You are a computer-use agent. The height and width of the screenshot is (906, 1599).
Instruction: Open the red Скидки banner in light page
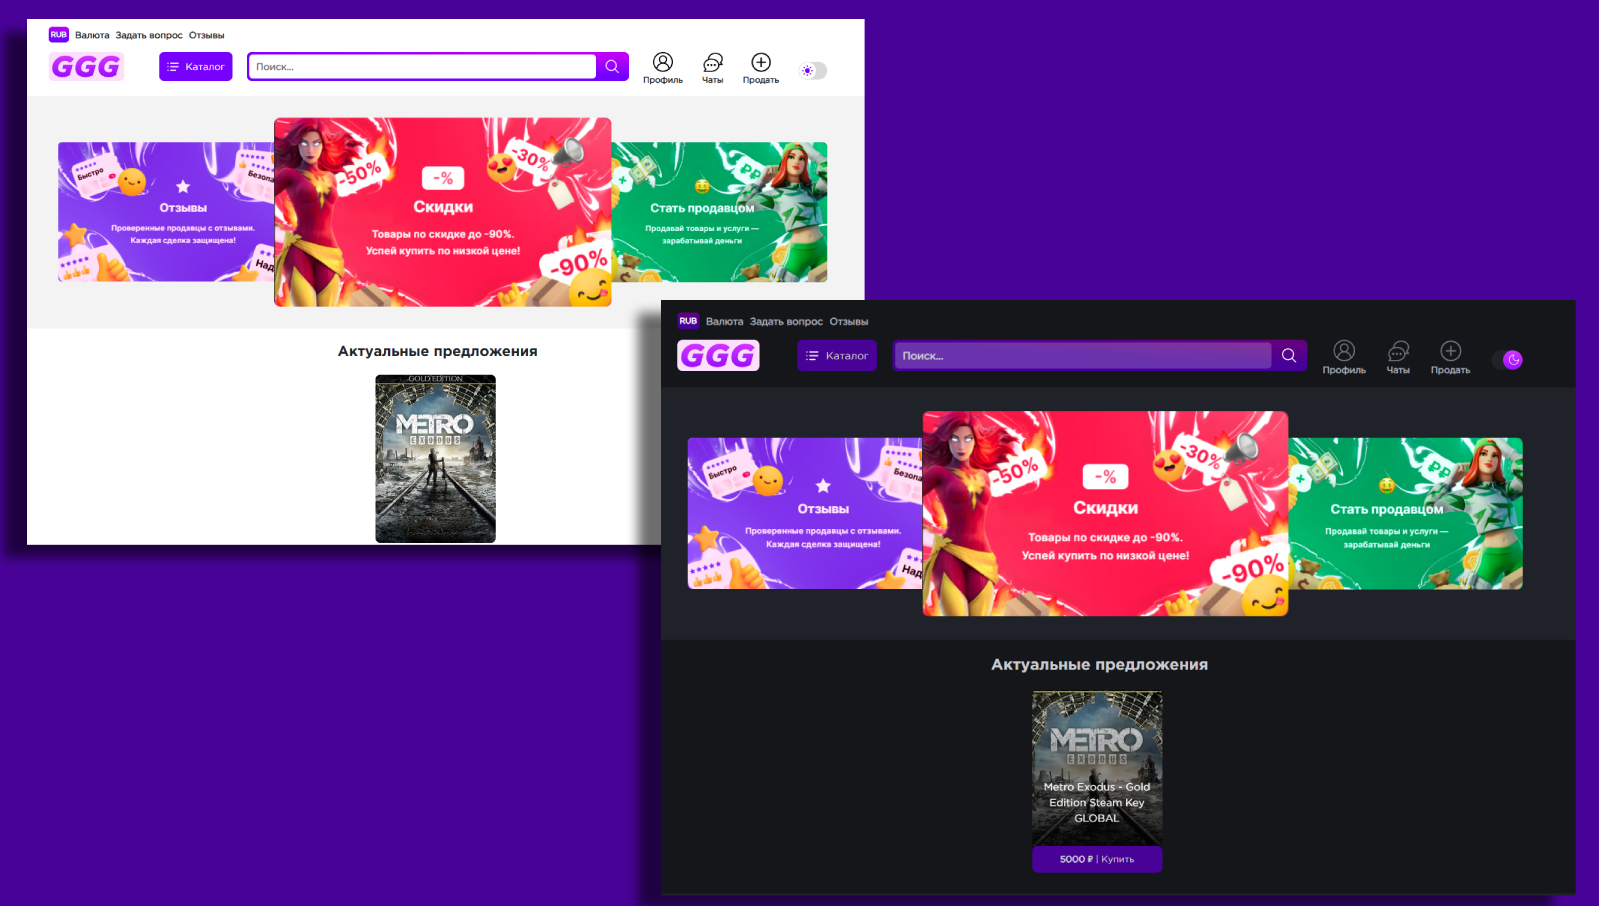coord(443,212)
